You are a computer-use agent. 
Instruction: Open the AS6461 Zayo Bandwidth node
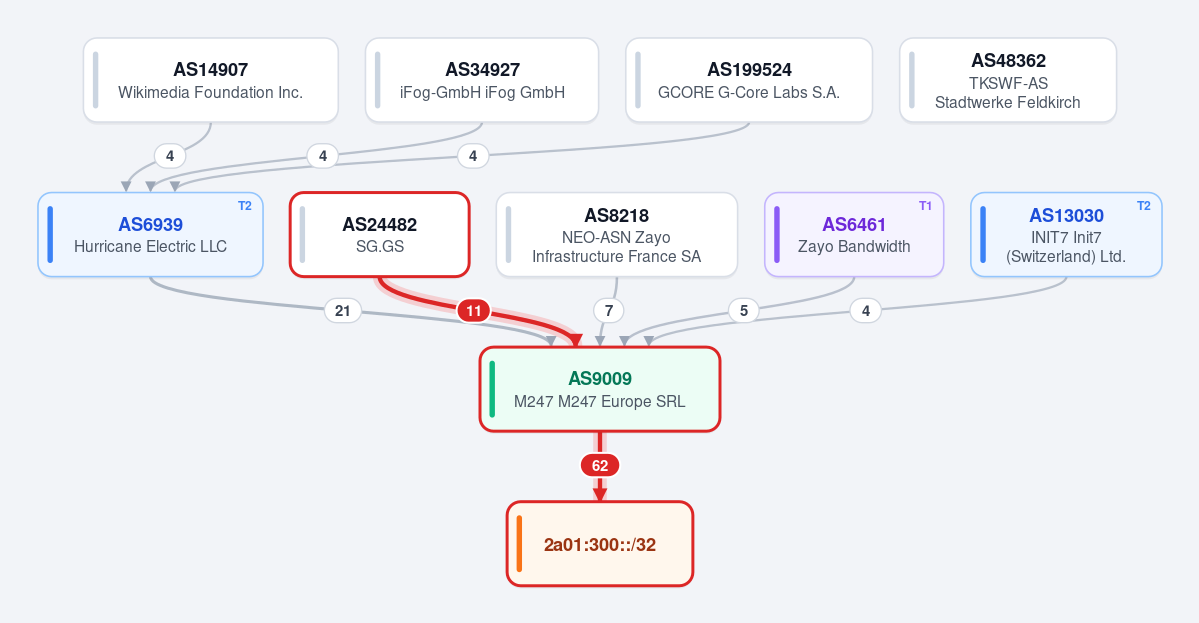click(x=854, y=235)
